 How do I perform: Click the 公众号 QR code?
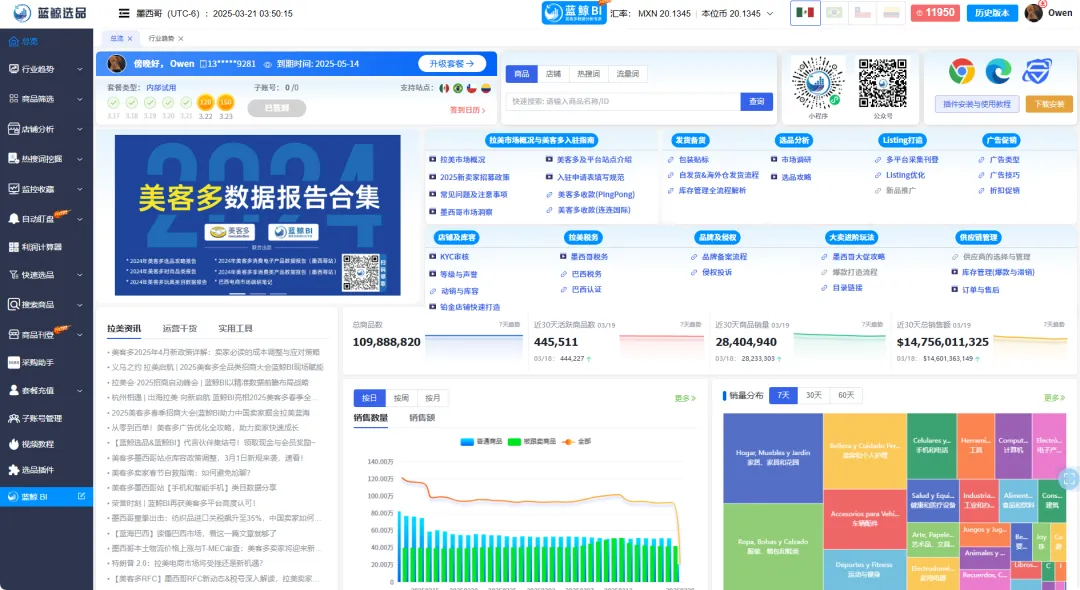pos(882,84)
